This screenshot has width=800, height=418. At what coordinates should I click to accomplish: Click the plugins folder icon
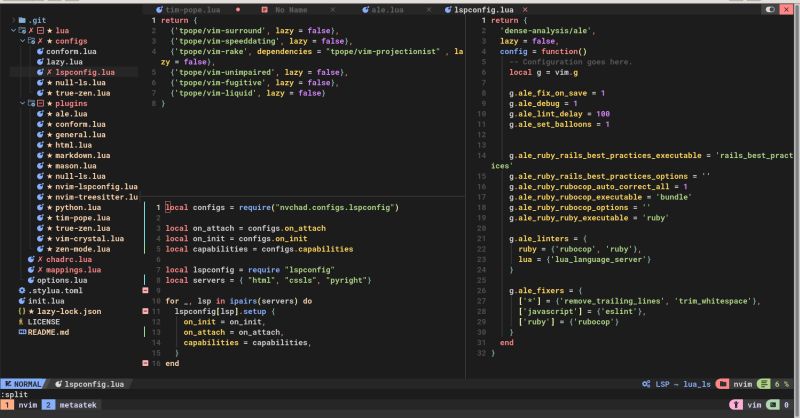tap(31, 103)
